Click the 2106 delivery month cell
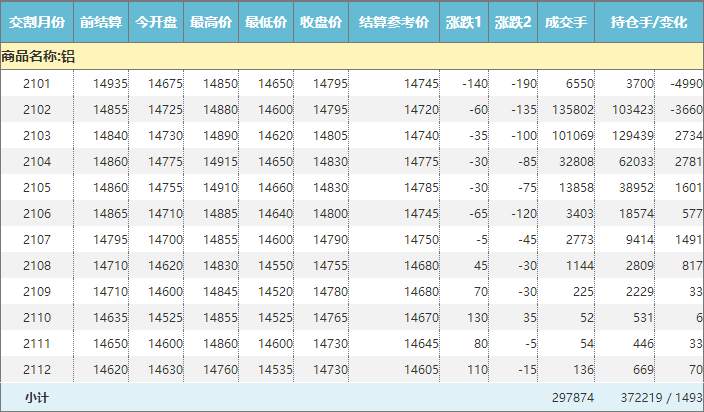Image resolution: width=704 pixels, height=412 pixels. click(x=37, y=213)
